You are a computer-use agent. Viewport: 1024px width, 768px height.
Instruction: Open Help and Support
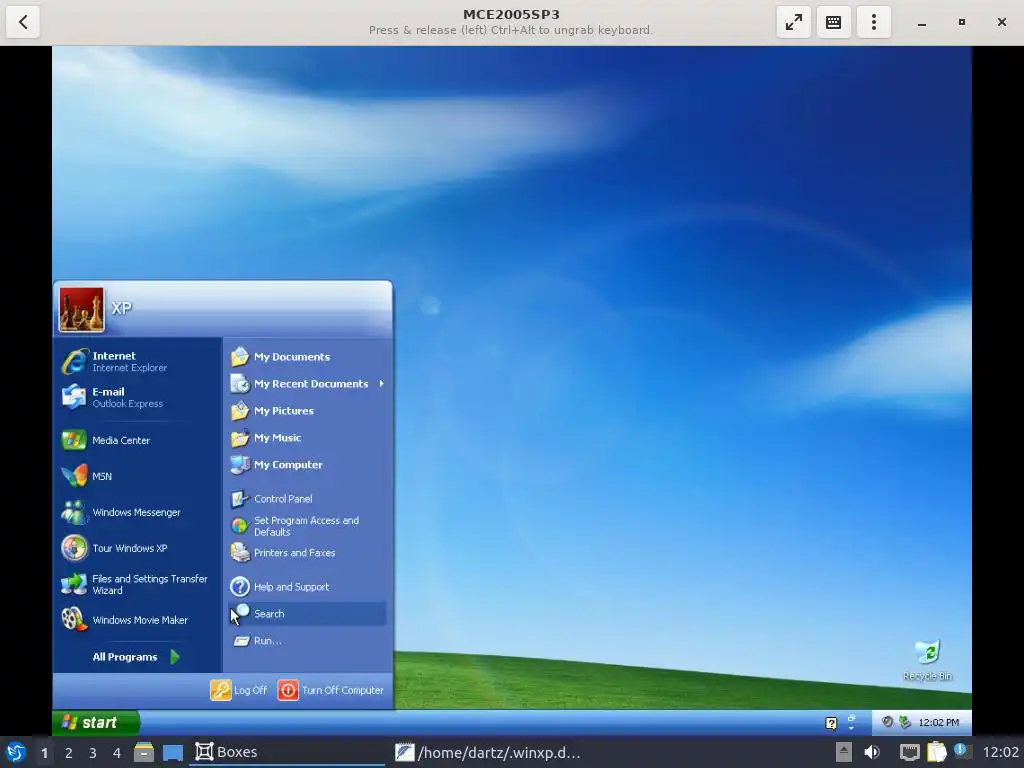point(308,586)
